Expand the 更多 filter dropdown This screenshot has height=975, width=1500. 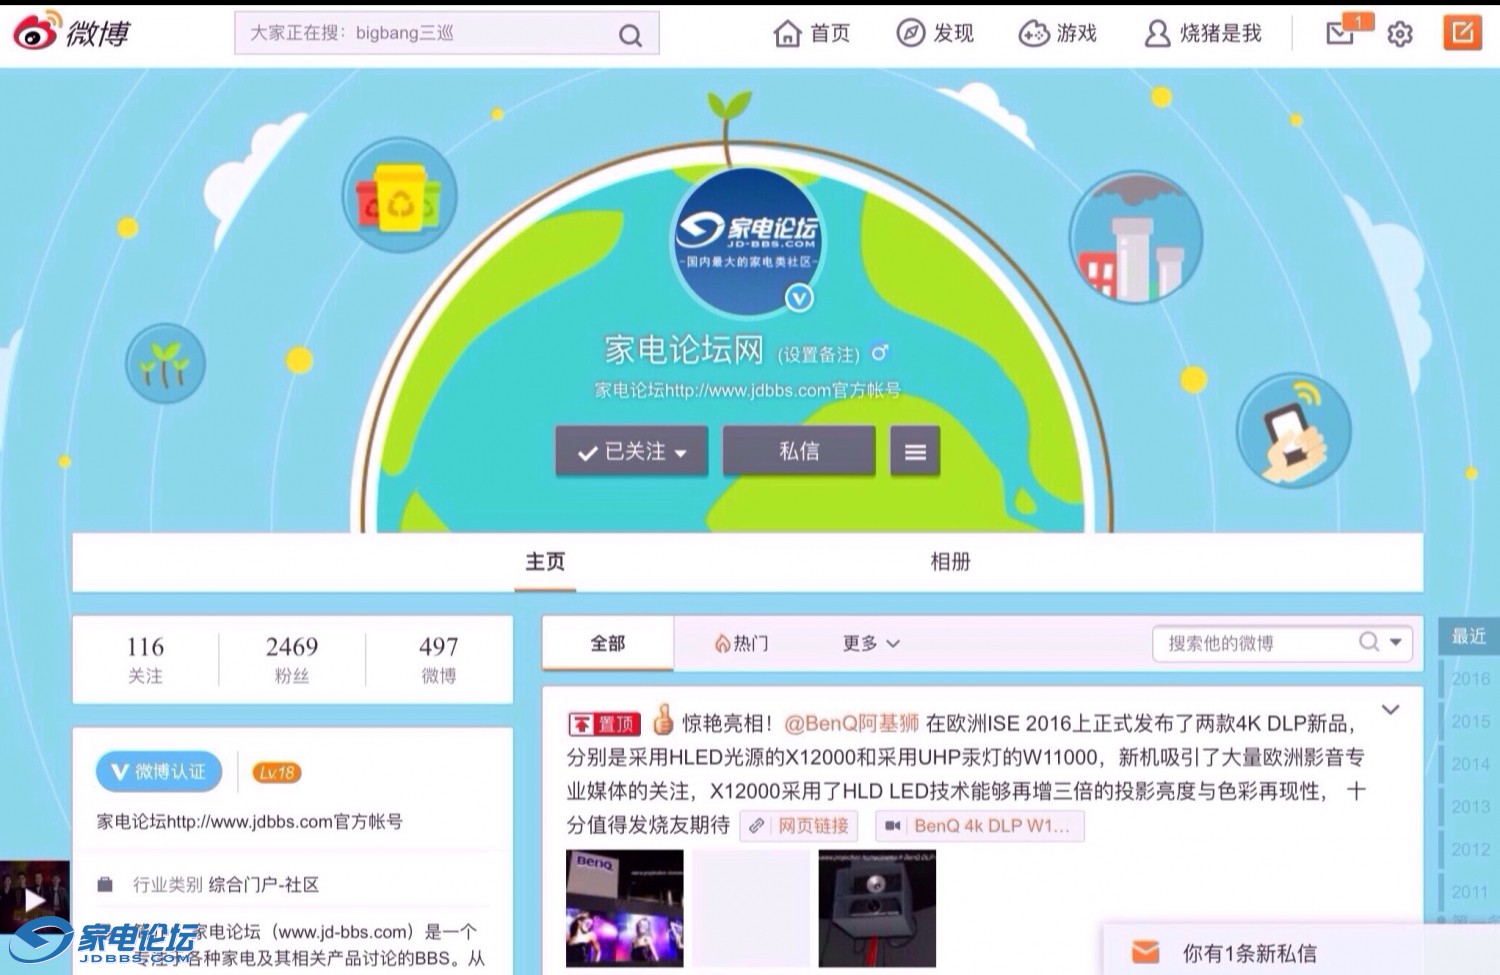pos(871,643)
